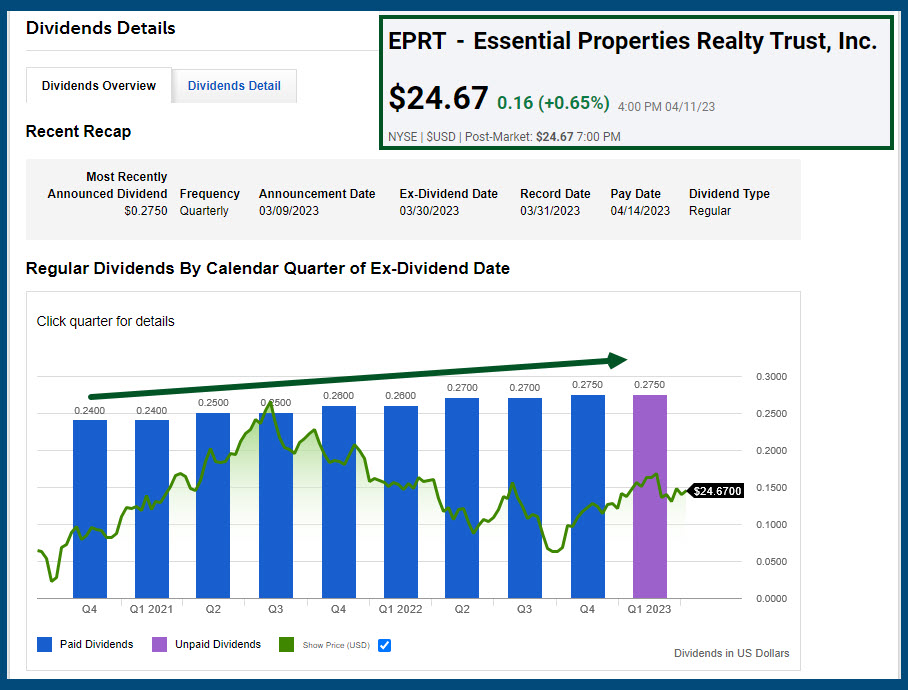
Task: Click the Unpaid Dividends legend label
Action: click(218, 645)
